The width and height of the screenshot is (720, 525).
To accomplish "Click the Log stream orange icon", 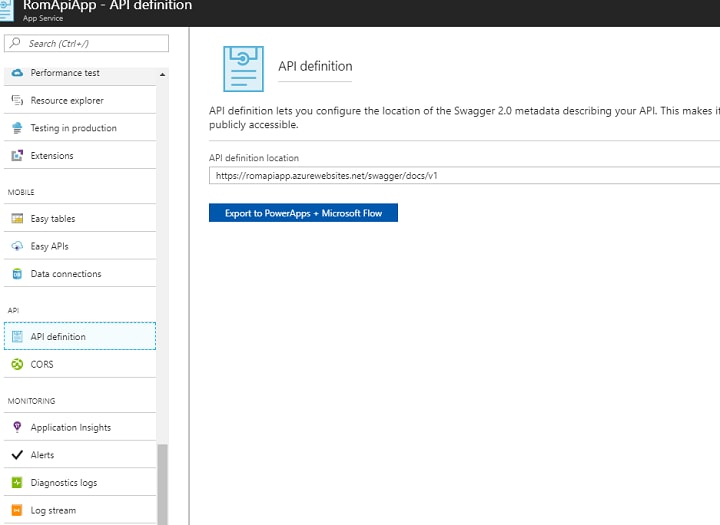I will (x=17, y=510).
